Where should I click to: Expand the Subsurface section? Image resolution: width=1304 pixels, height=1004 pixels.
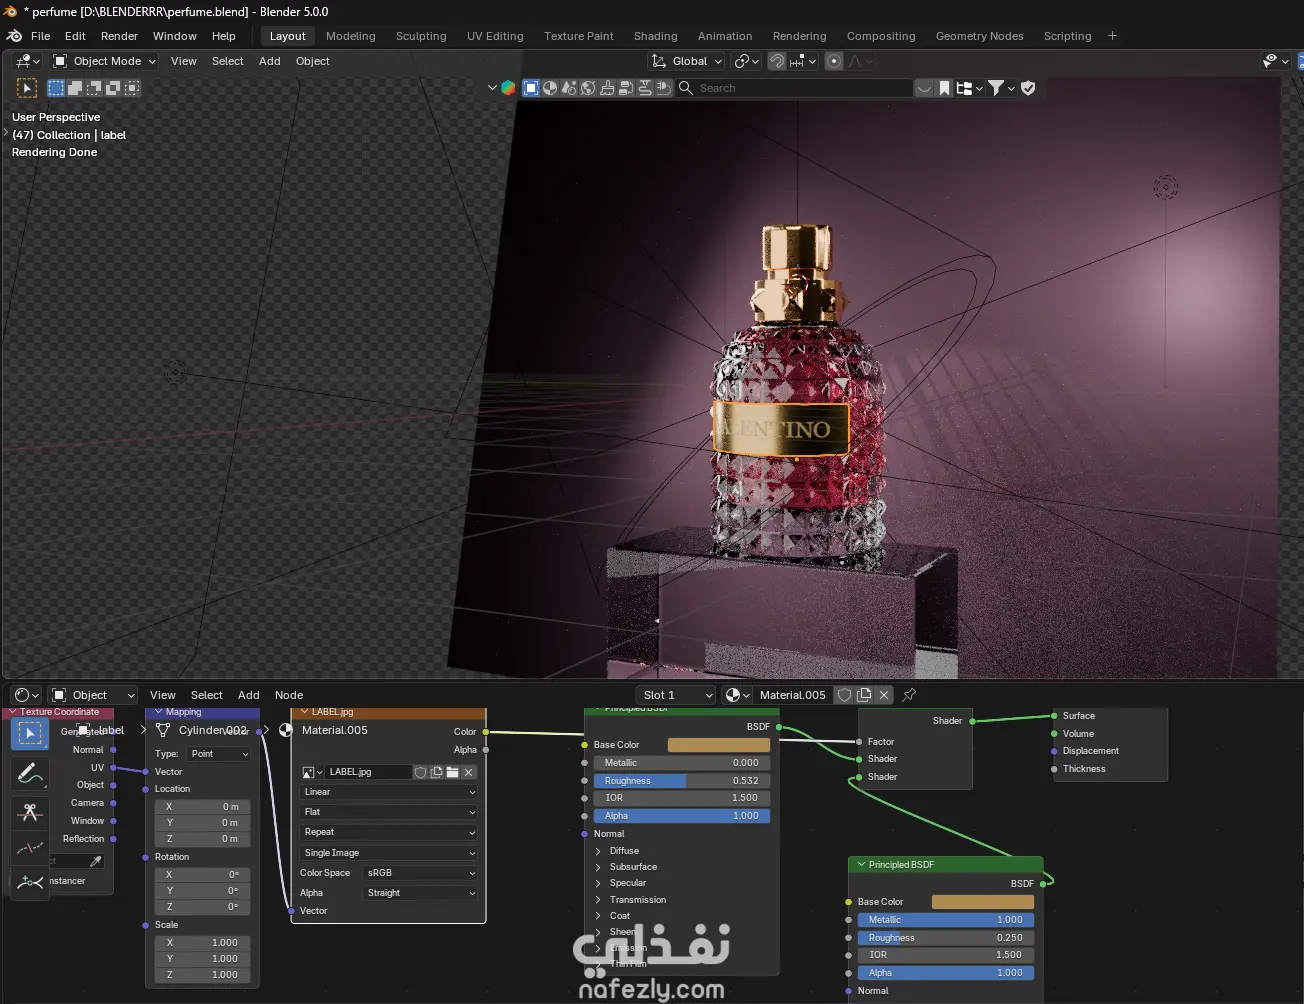tap(599, 867)
